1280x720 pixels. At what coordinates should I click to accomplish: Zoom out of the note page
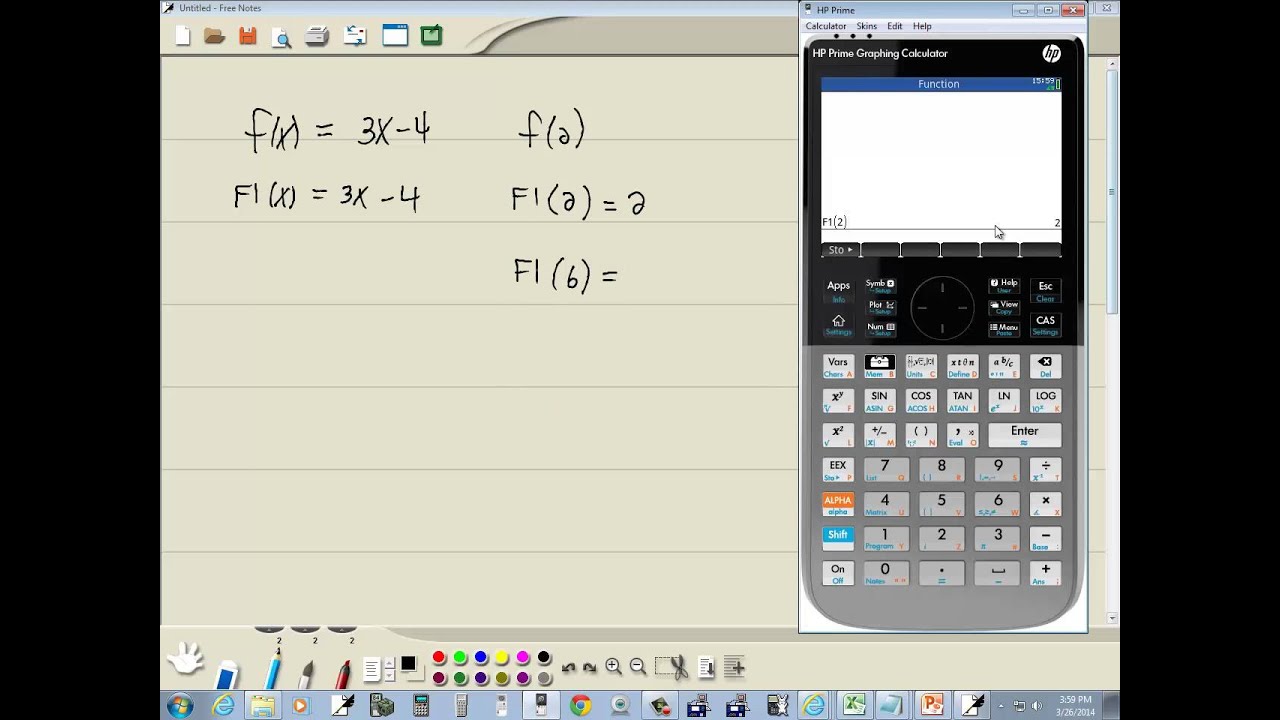click(x=637, y=666)
